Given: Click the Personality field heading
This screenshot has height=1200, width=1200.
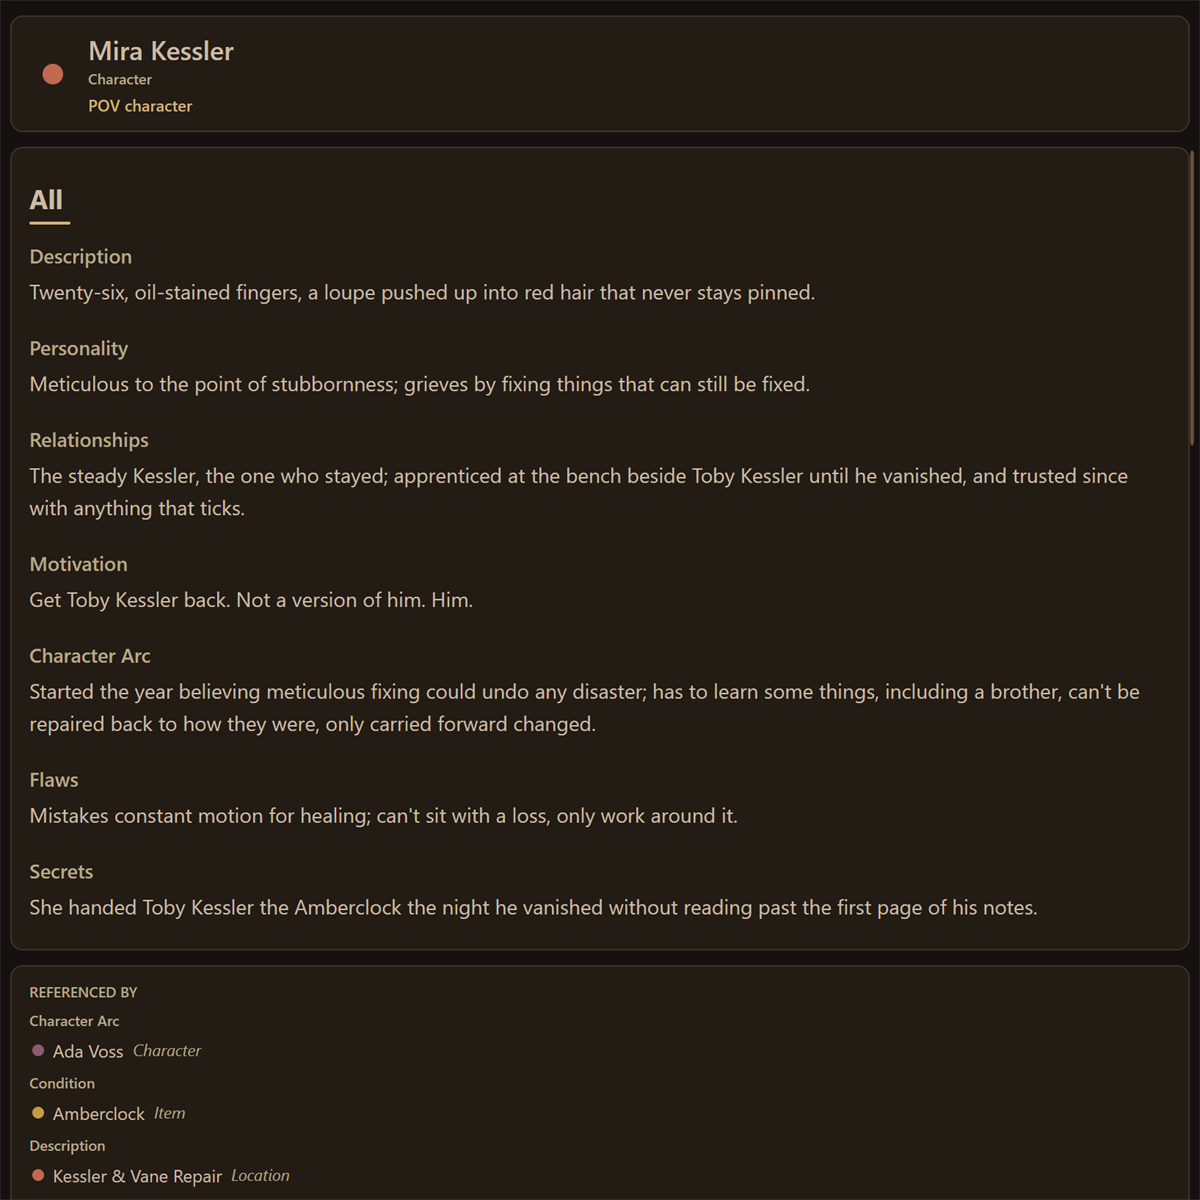Looking at the screenshot, I should pyautogui.click(x=79, y=349).
